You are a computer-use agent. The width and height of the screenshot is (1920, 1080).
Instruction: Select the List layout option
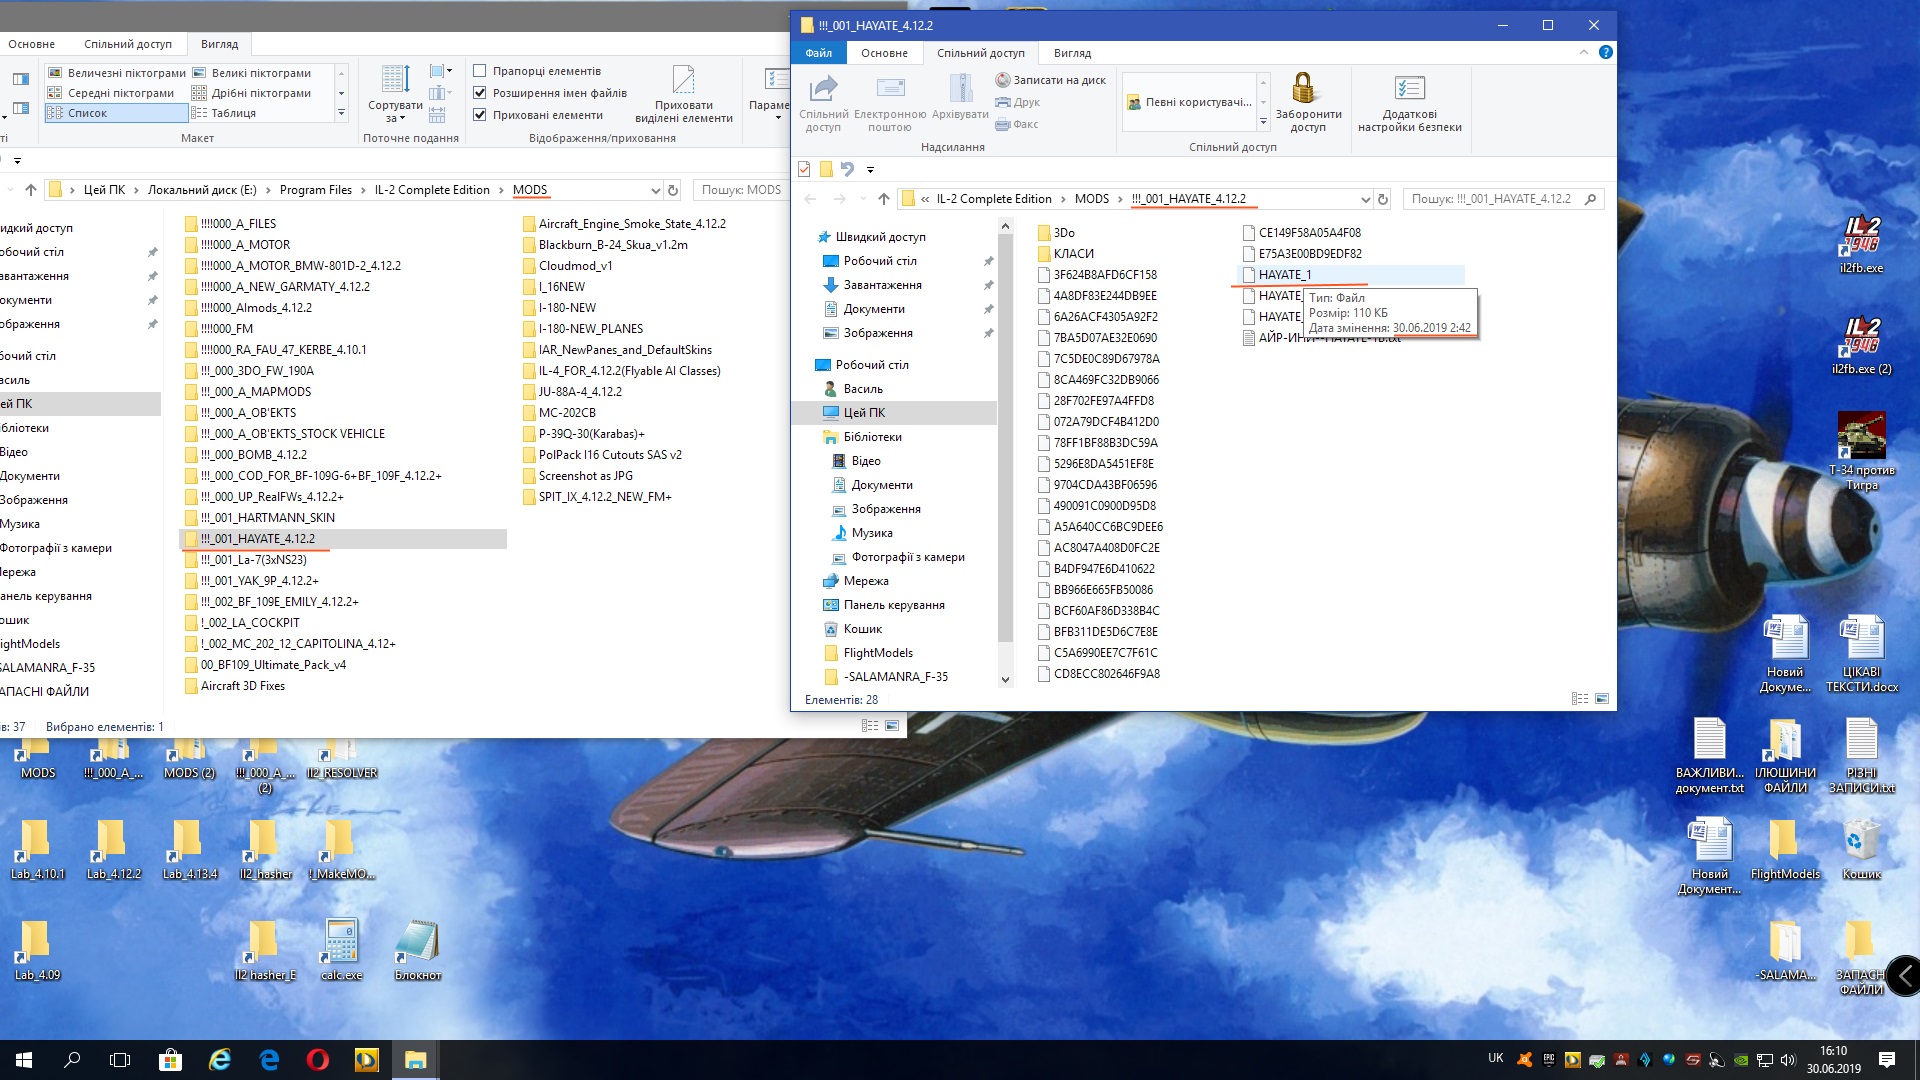87,113
